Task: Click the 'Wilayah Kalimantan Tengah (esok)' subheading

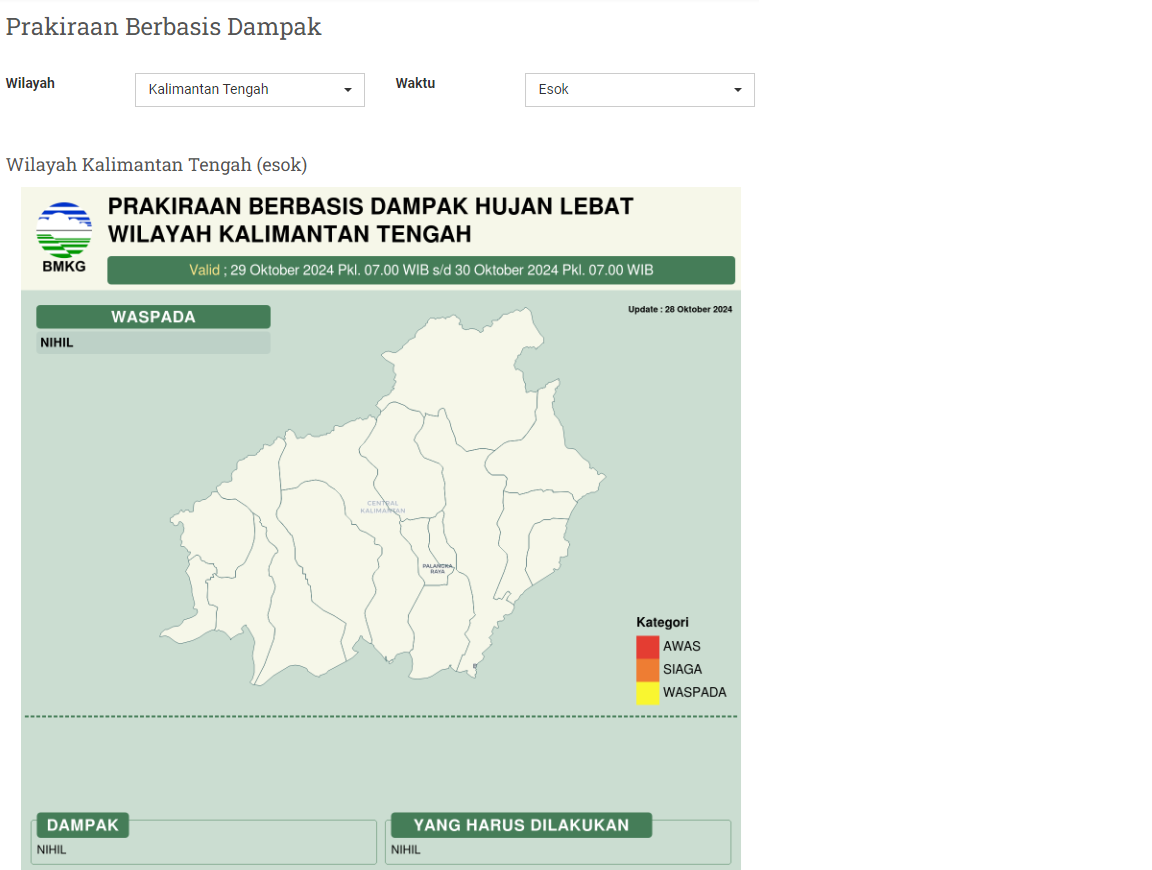Action: click(x=156, y=165)
